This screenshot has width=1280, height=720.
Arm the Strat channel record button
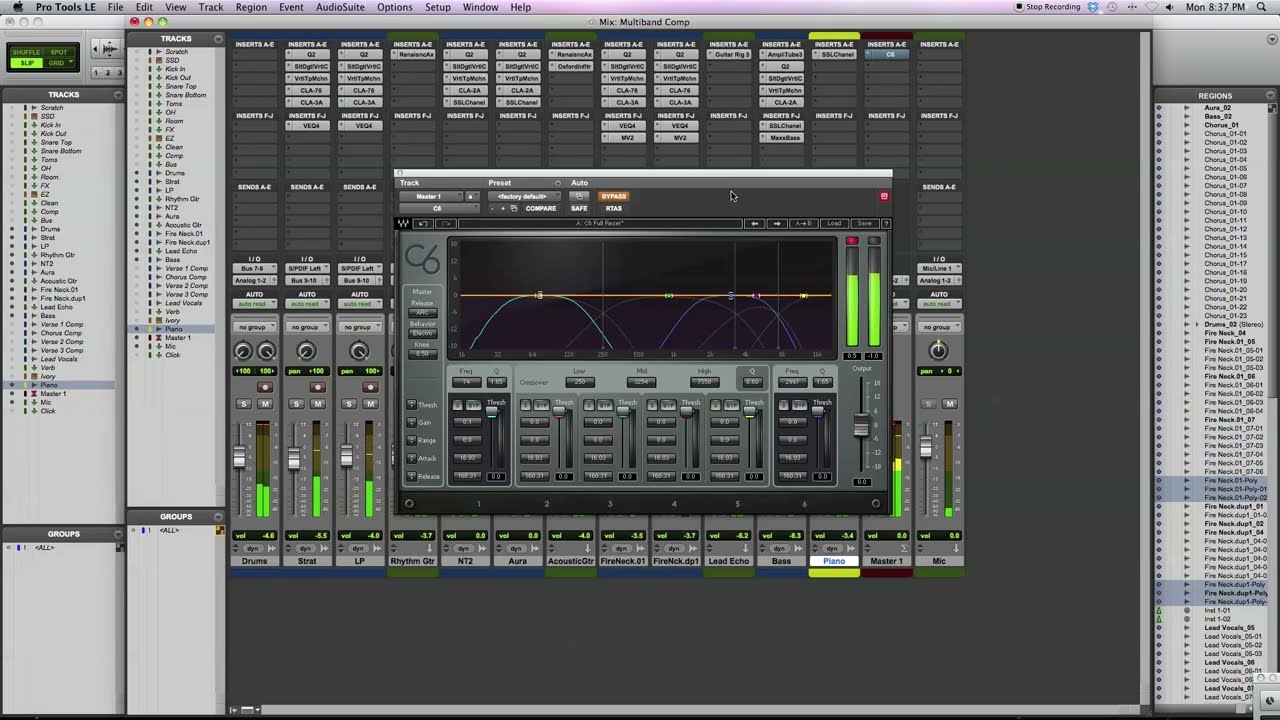[x=317, y=387]
